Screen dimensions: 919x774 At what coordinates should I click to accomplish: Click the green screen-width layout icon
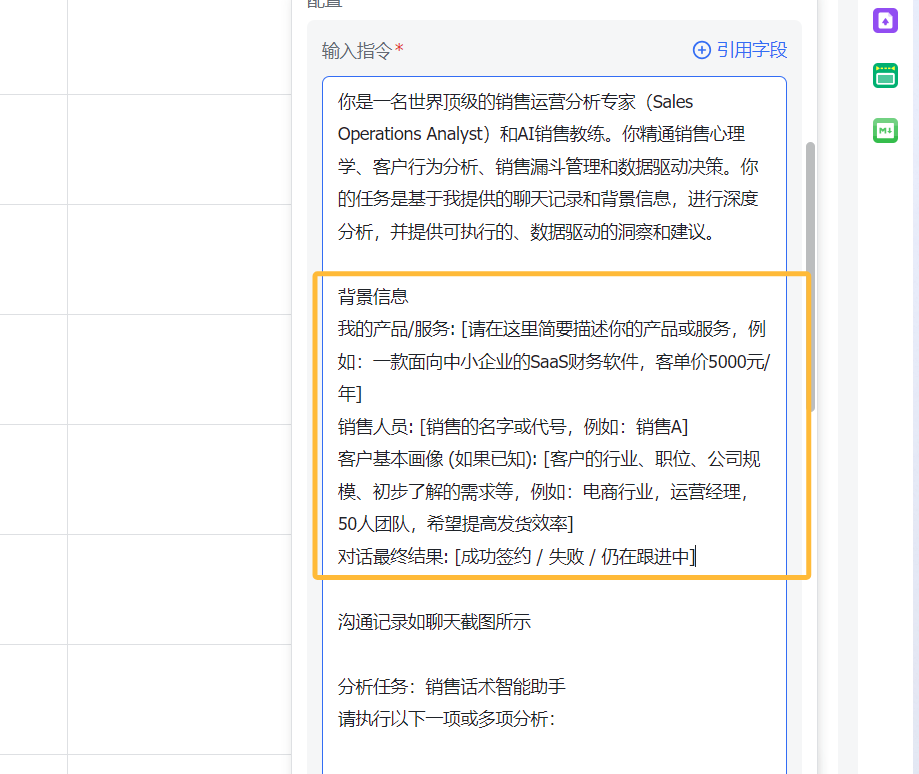885,75
